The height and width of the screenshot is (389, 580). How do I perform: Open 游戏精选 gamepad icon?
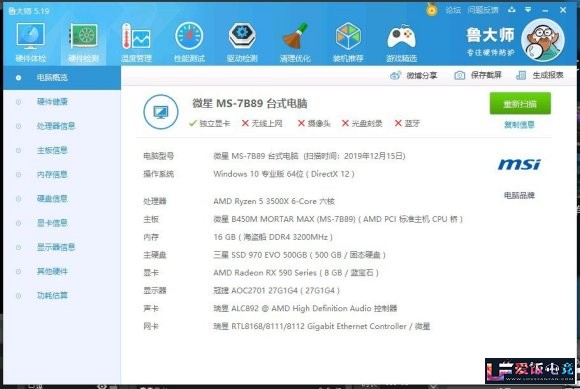pos(401,42)
